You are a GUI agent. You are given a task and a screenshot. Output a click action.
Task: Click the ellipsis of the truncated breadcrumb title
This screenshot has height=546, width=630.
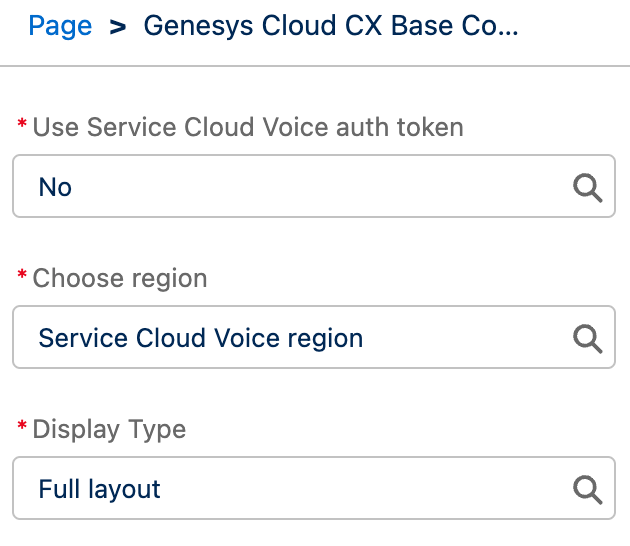(507, 34)
